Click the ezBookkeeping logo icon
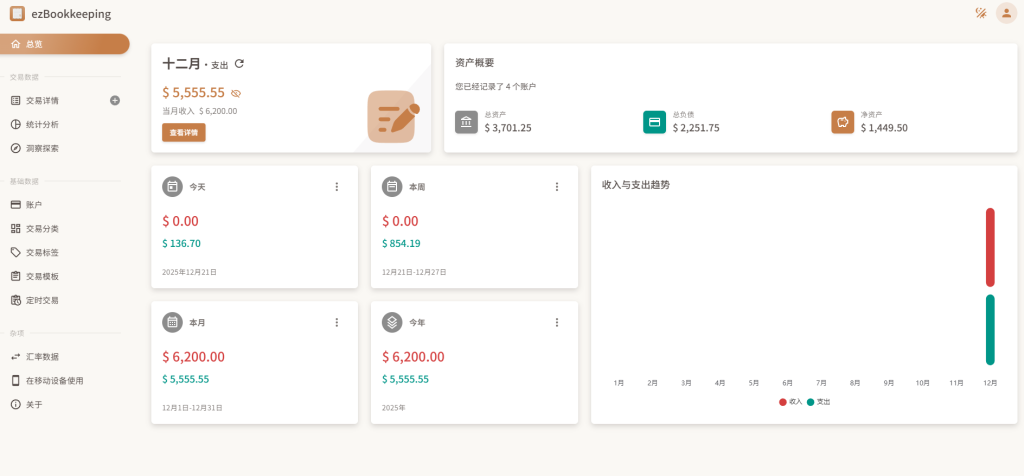 (17, 14)
